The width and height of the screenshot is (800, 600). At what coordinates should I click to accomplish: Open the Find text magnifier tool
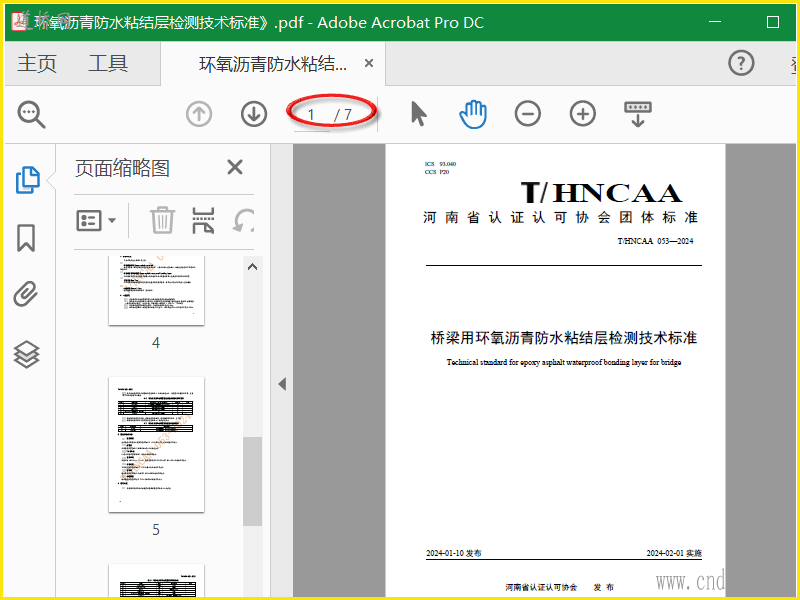[x=32, y=114]
